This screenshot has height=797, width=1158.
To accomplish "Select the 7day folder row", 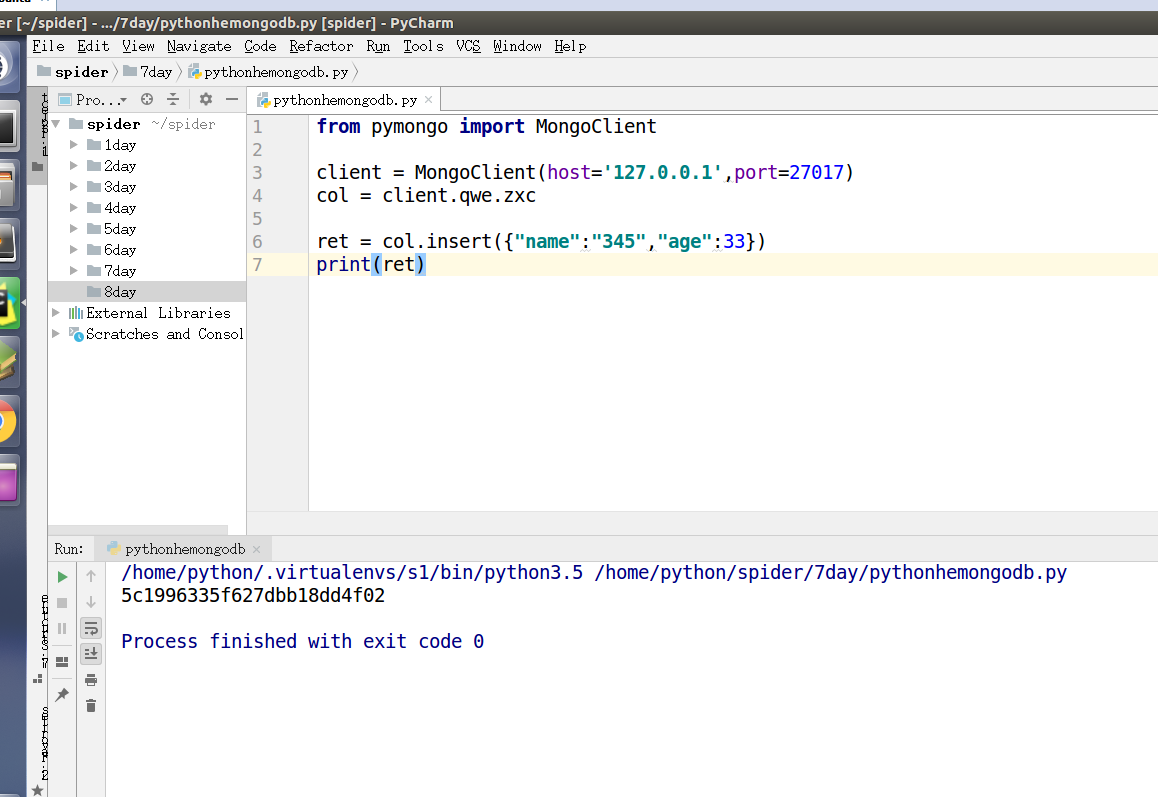I will pyautogui.click(x=147, y=270).
